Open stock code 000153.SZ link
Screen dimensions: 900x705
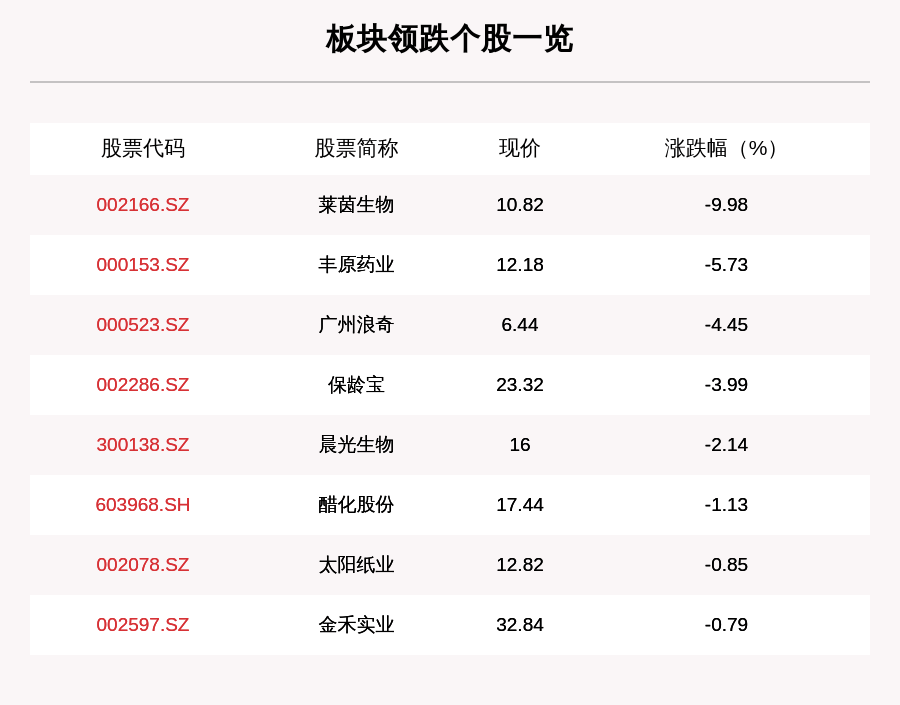[x=143, y=265]
